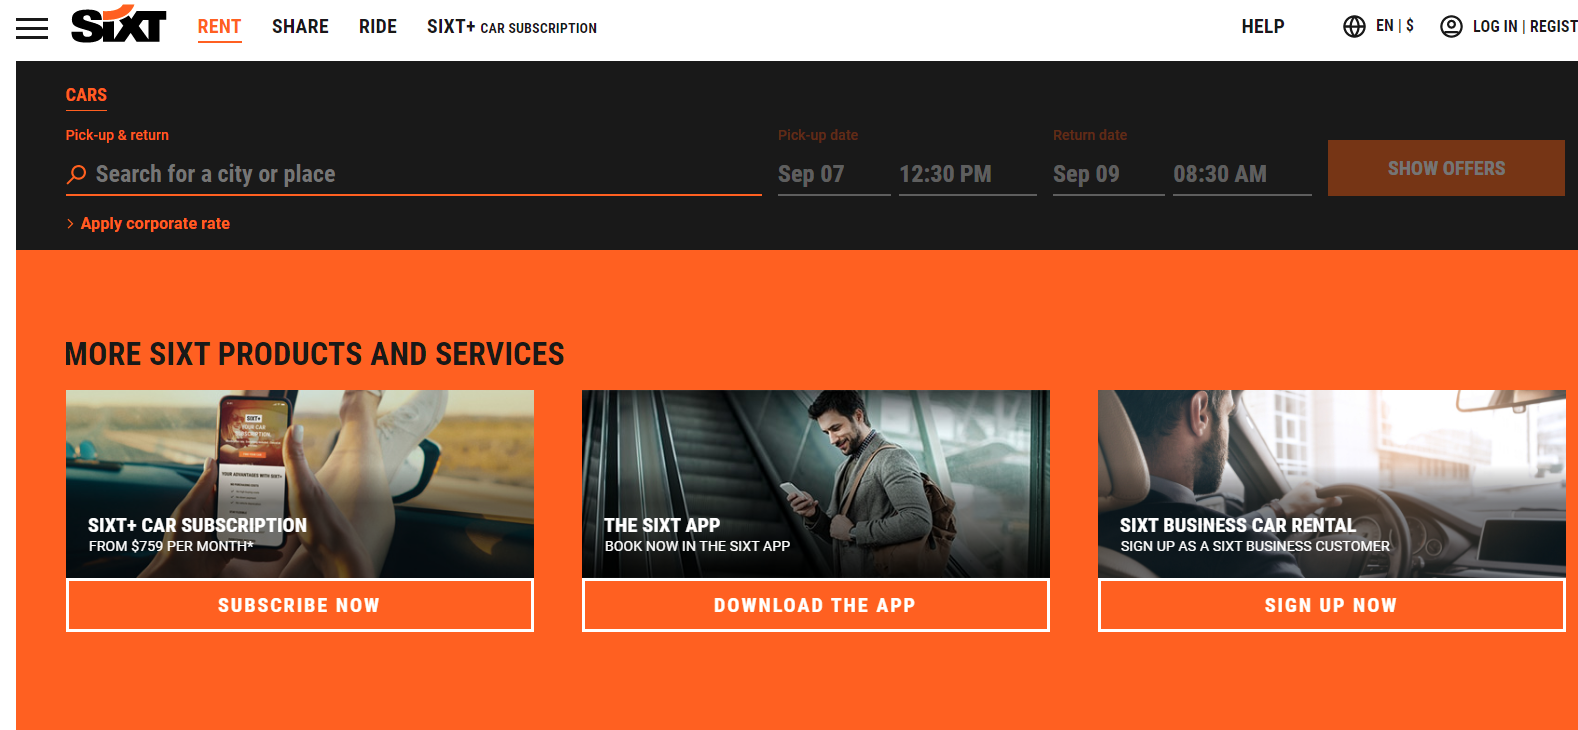Viewport: 1578px width, 730px height.
Task: Select the RENT menu item
Action: (x=219, y=27)
